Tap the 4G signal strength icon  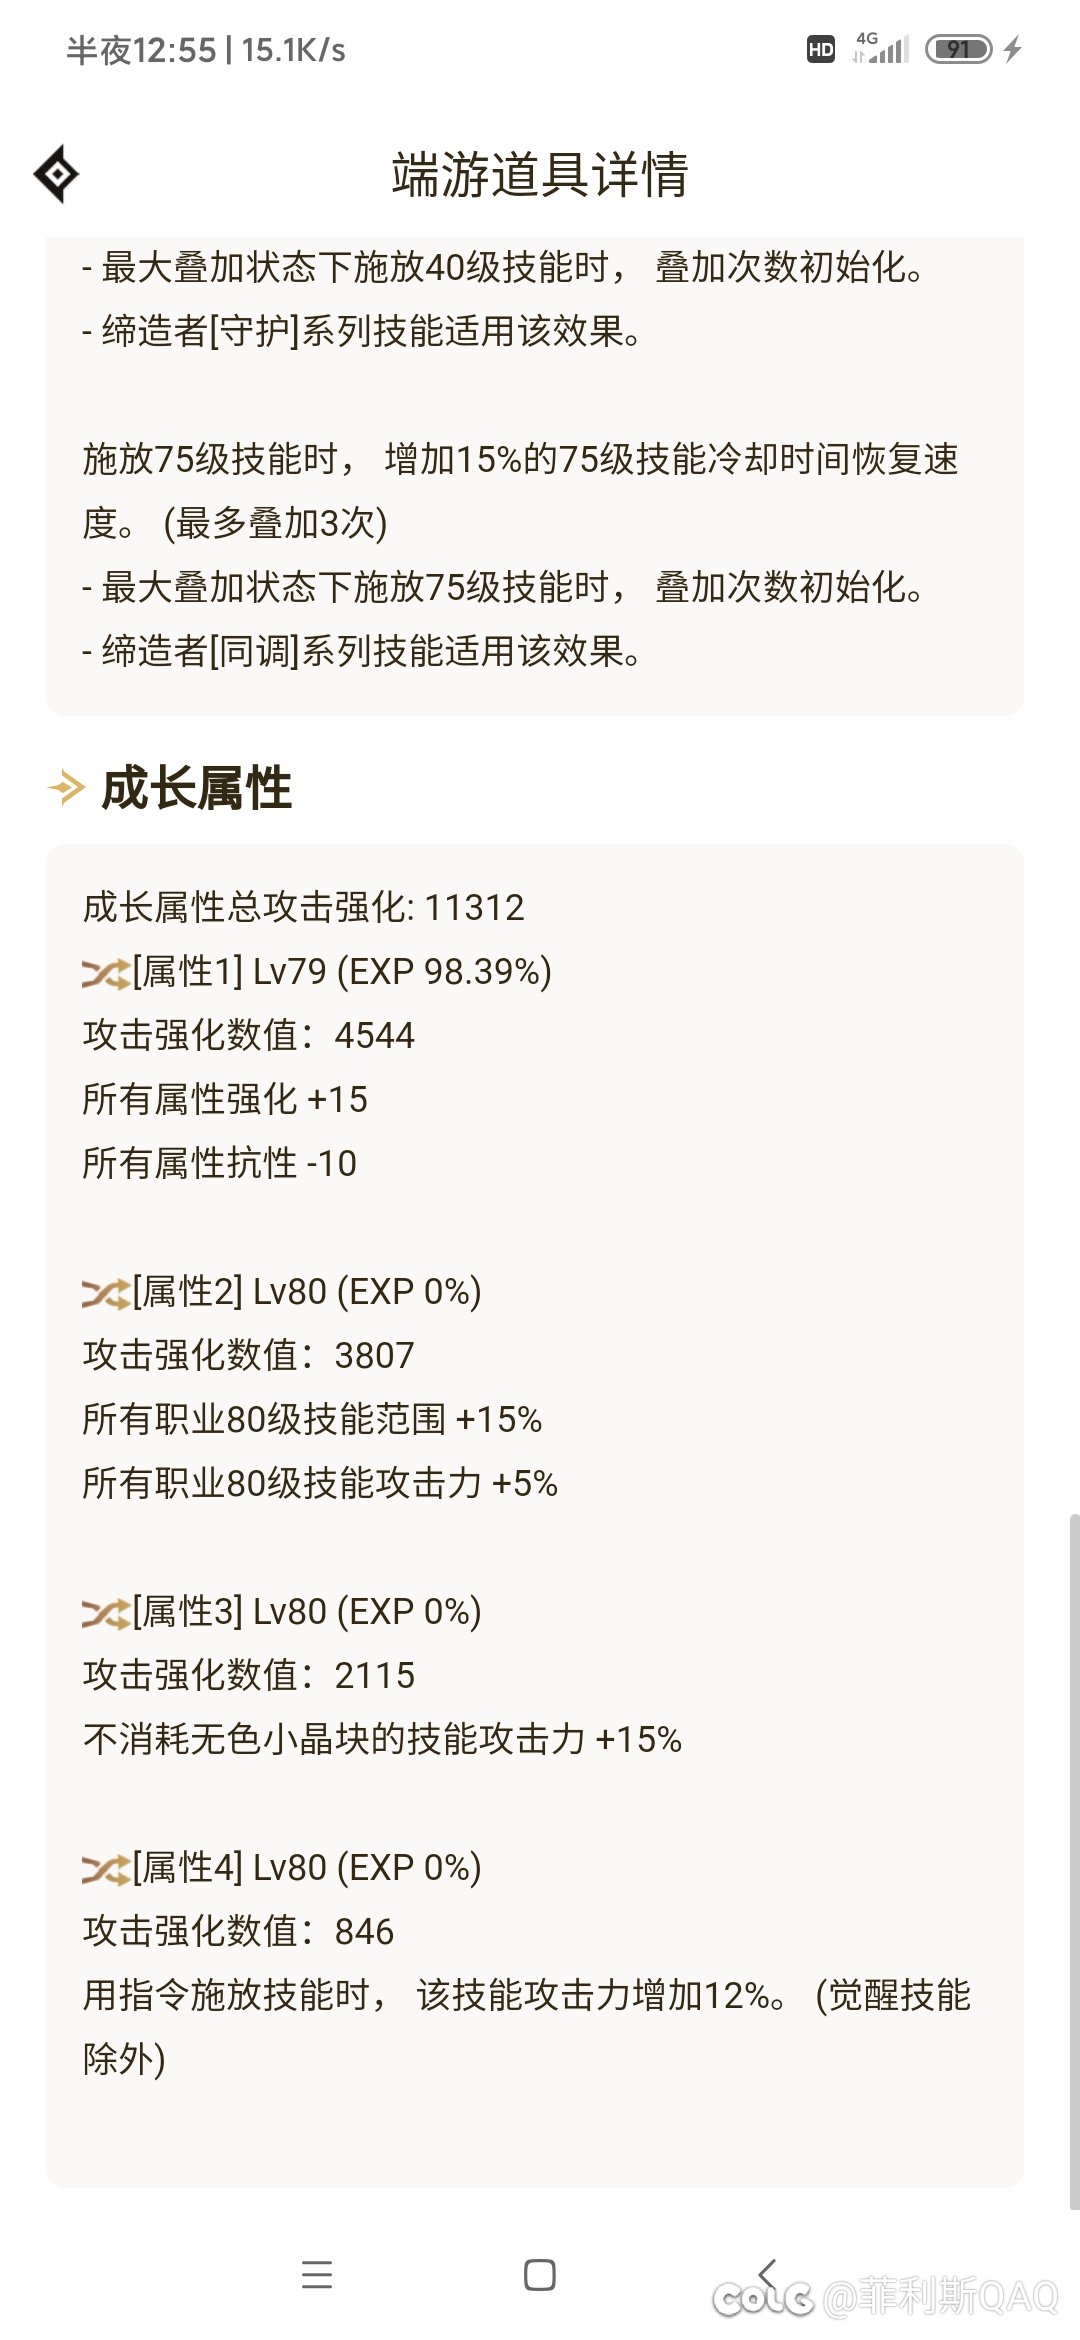pyautogui.click(x=881, y=48)
